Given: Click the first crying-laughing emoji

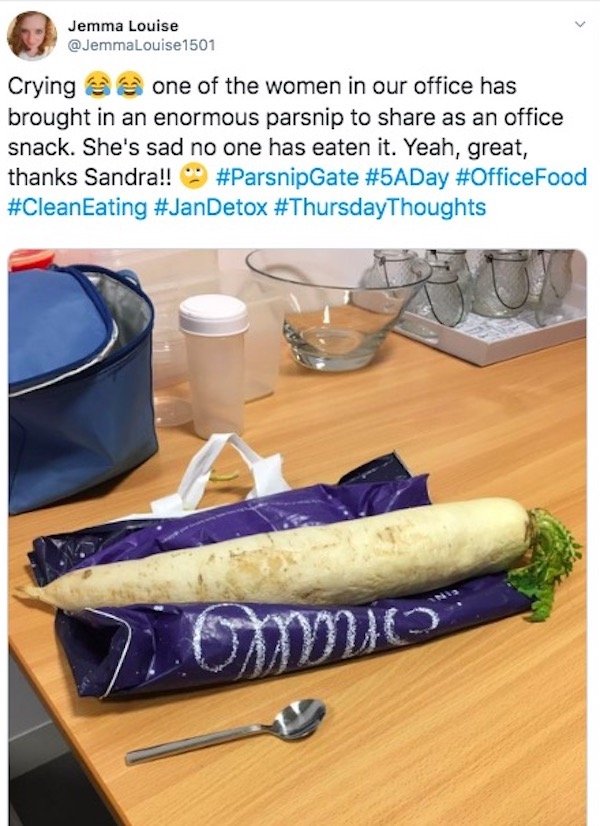Looking at the screenshot, I should coord(97,85).
